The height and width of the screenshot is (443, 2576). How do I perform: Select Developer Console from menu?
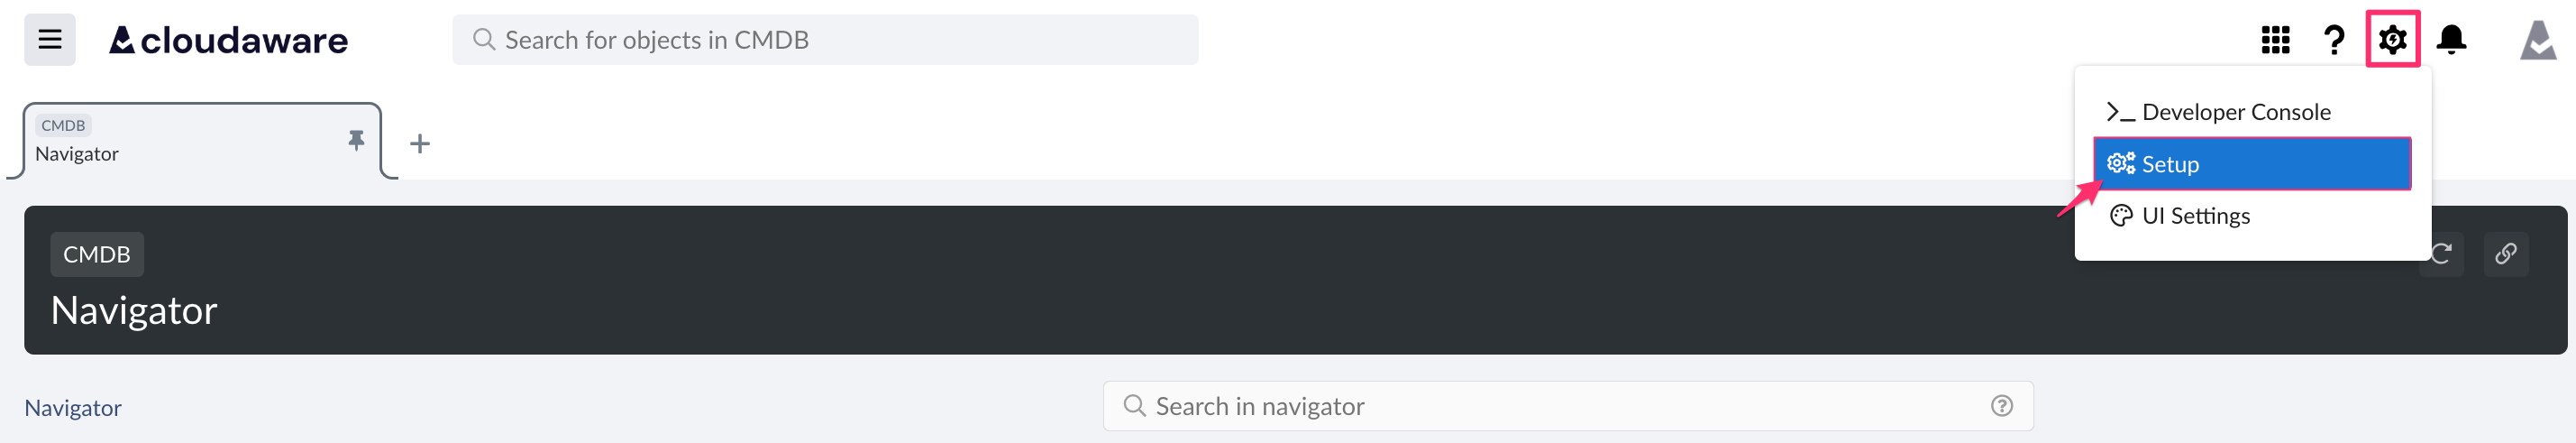(x=2235, y=112)
